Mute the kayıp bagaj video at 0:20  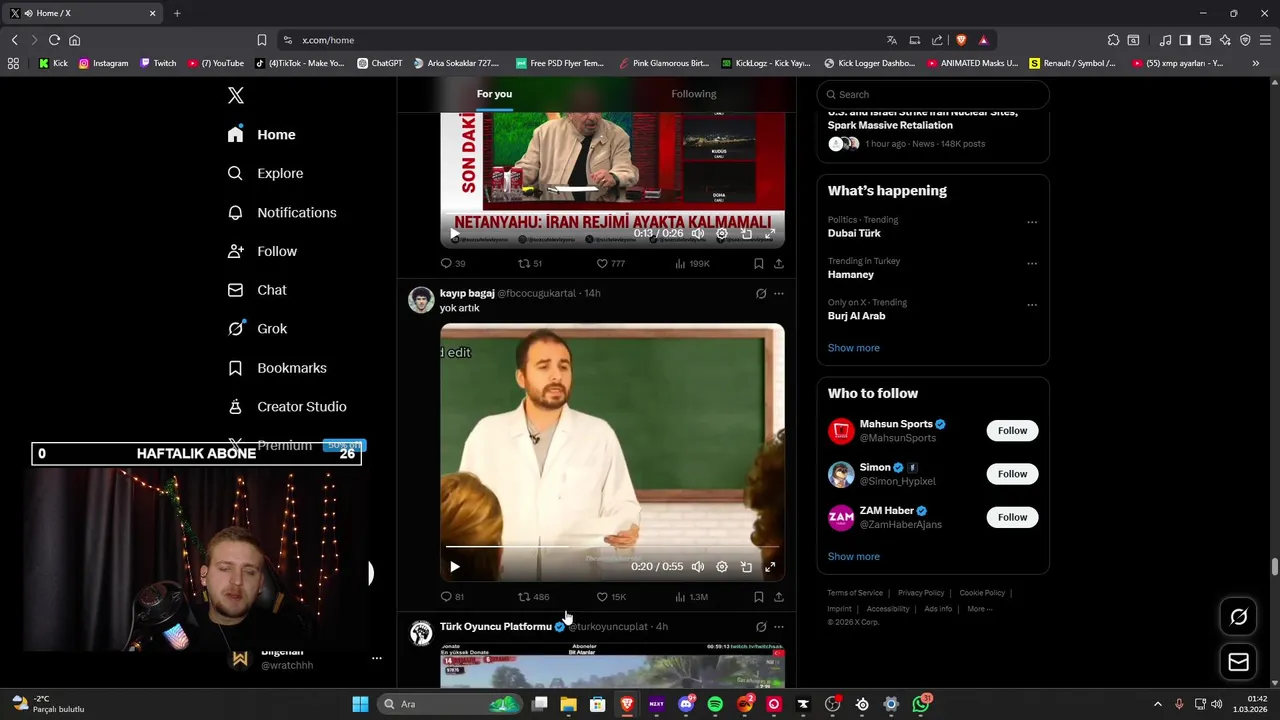[698, 567]
